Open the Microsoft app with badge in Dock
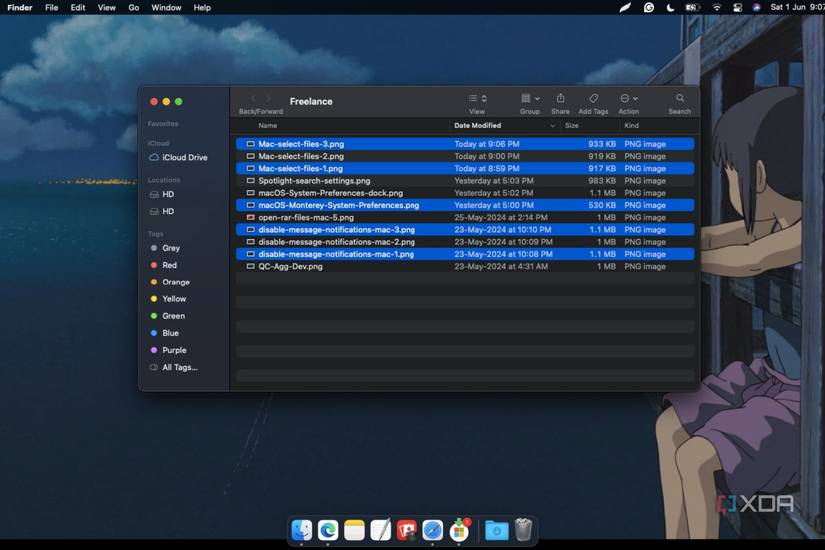The width and height of the screenshot is (825, 550). pos(459,530)
